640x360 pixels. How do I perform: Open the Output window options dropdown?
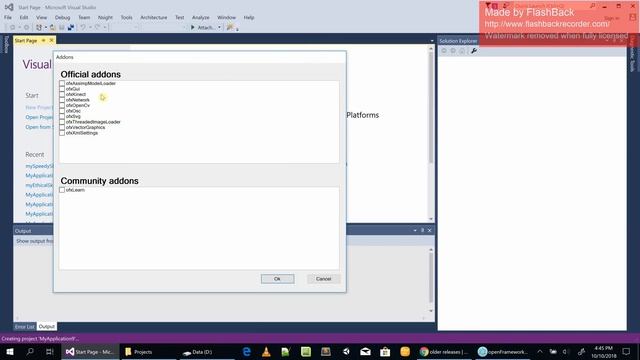coord(415,231)
